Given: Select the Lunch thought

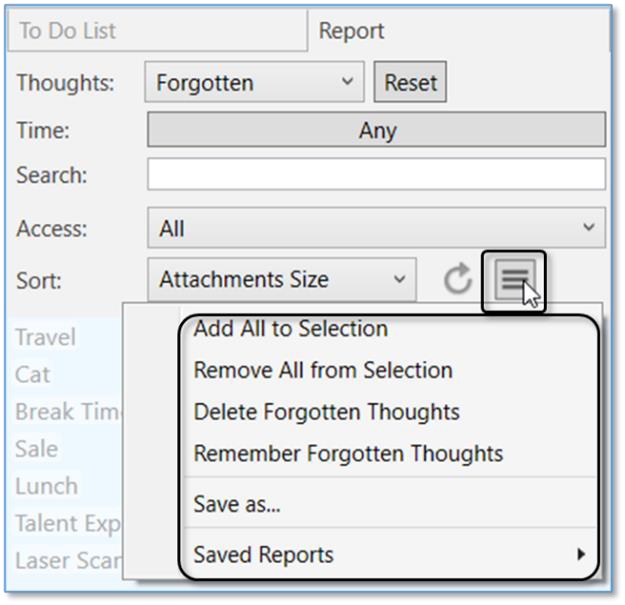Looking at the screenshot, I should pos(46,486).
